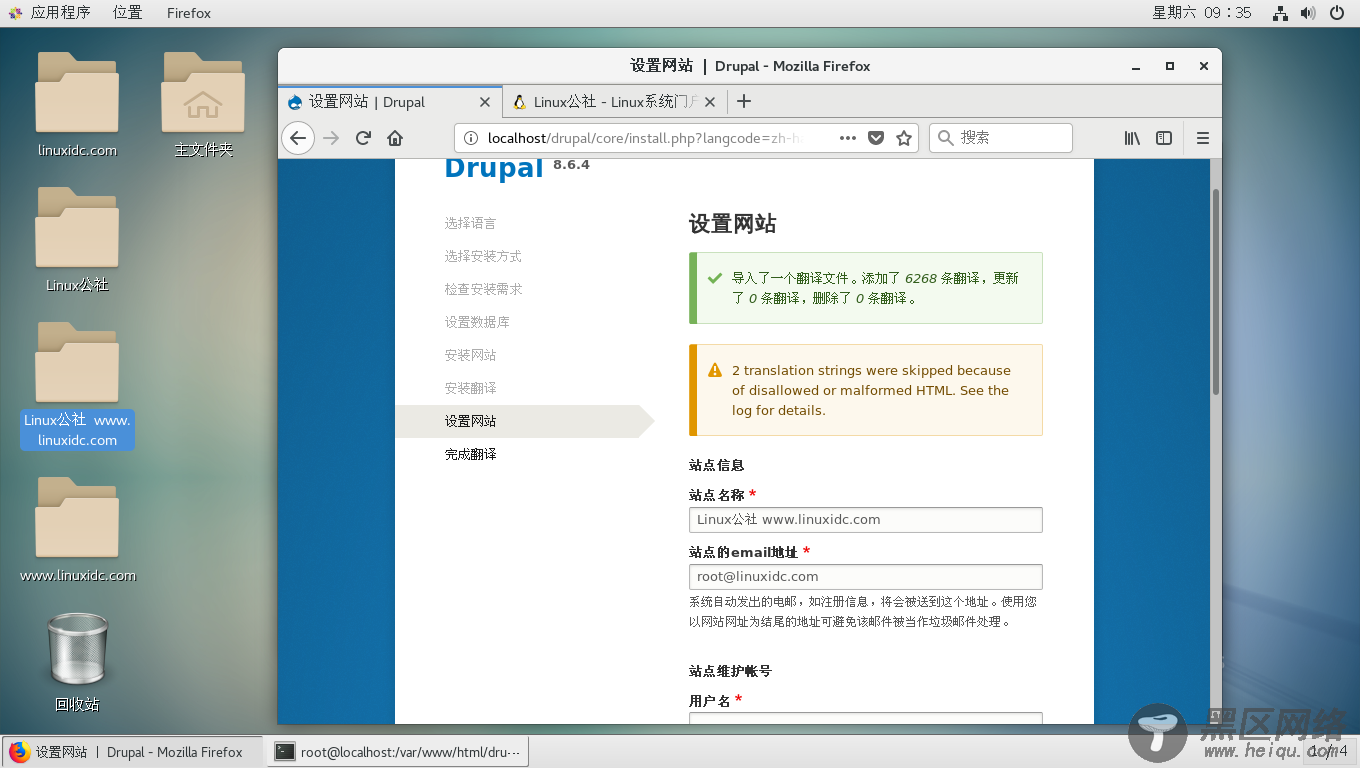Click the 站点的email地址 input field
This screenshot has height=768, width=1360.
coord(866,577)
